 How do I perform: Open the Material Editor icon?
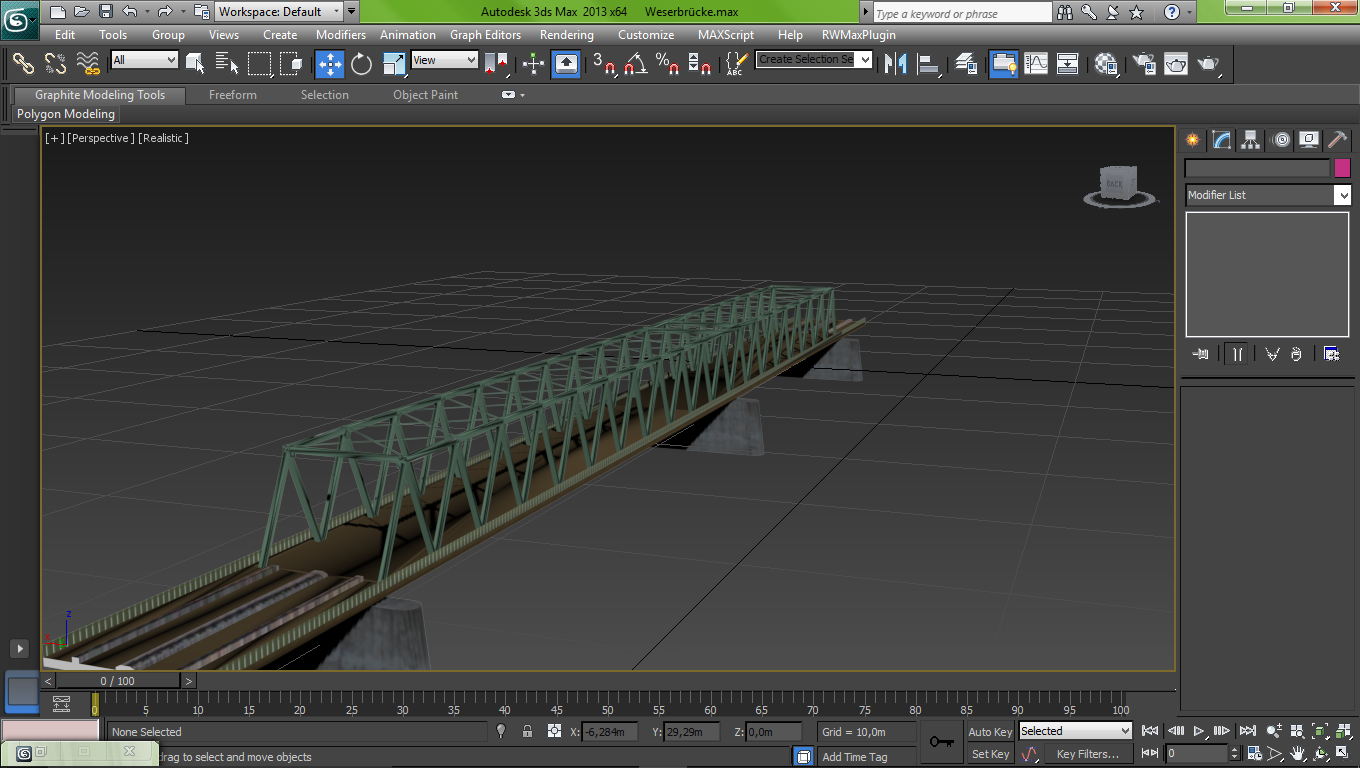click(x=1106, y=64)
